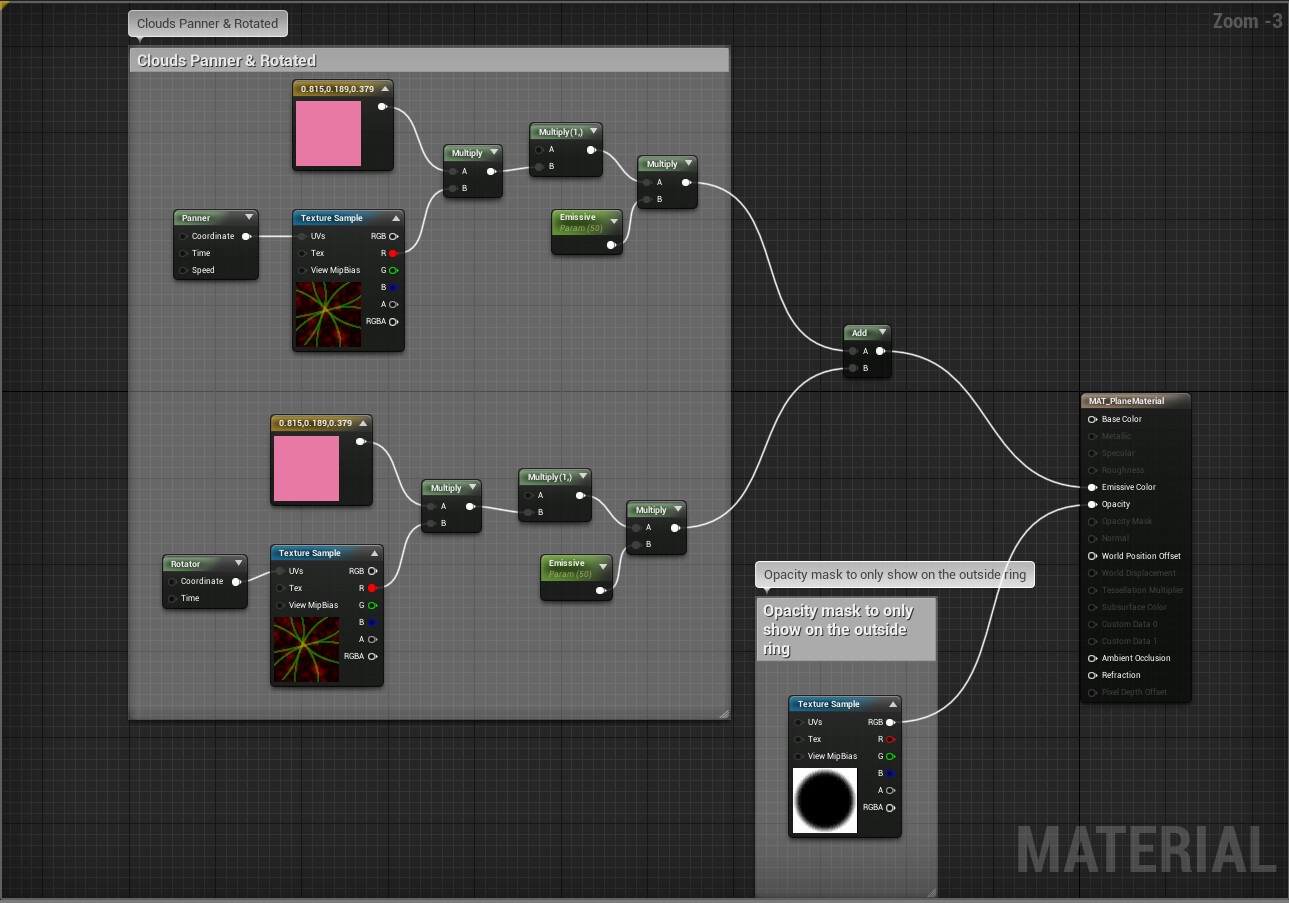Select the Rotator node title
1289x903 pixels.
(185, 564)
